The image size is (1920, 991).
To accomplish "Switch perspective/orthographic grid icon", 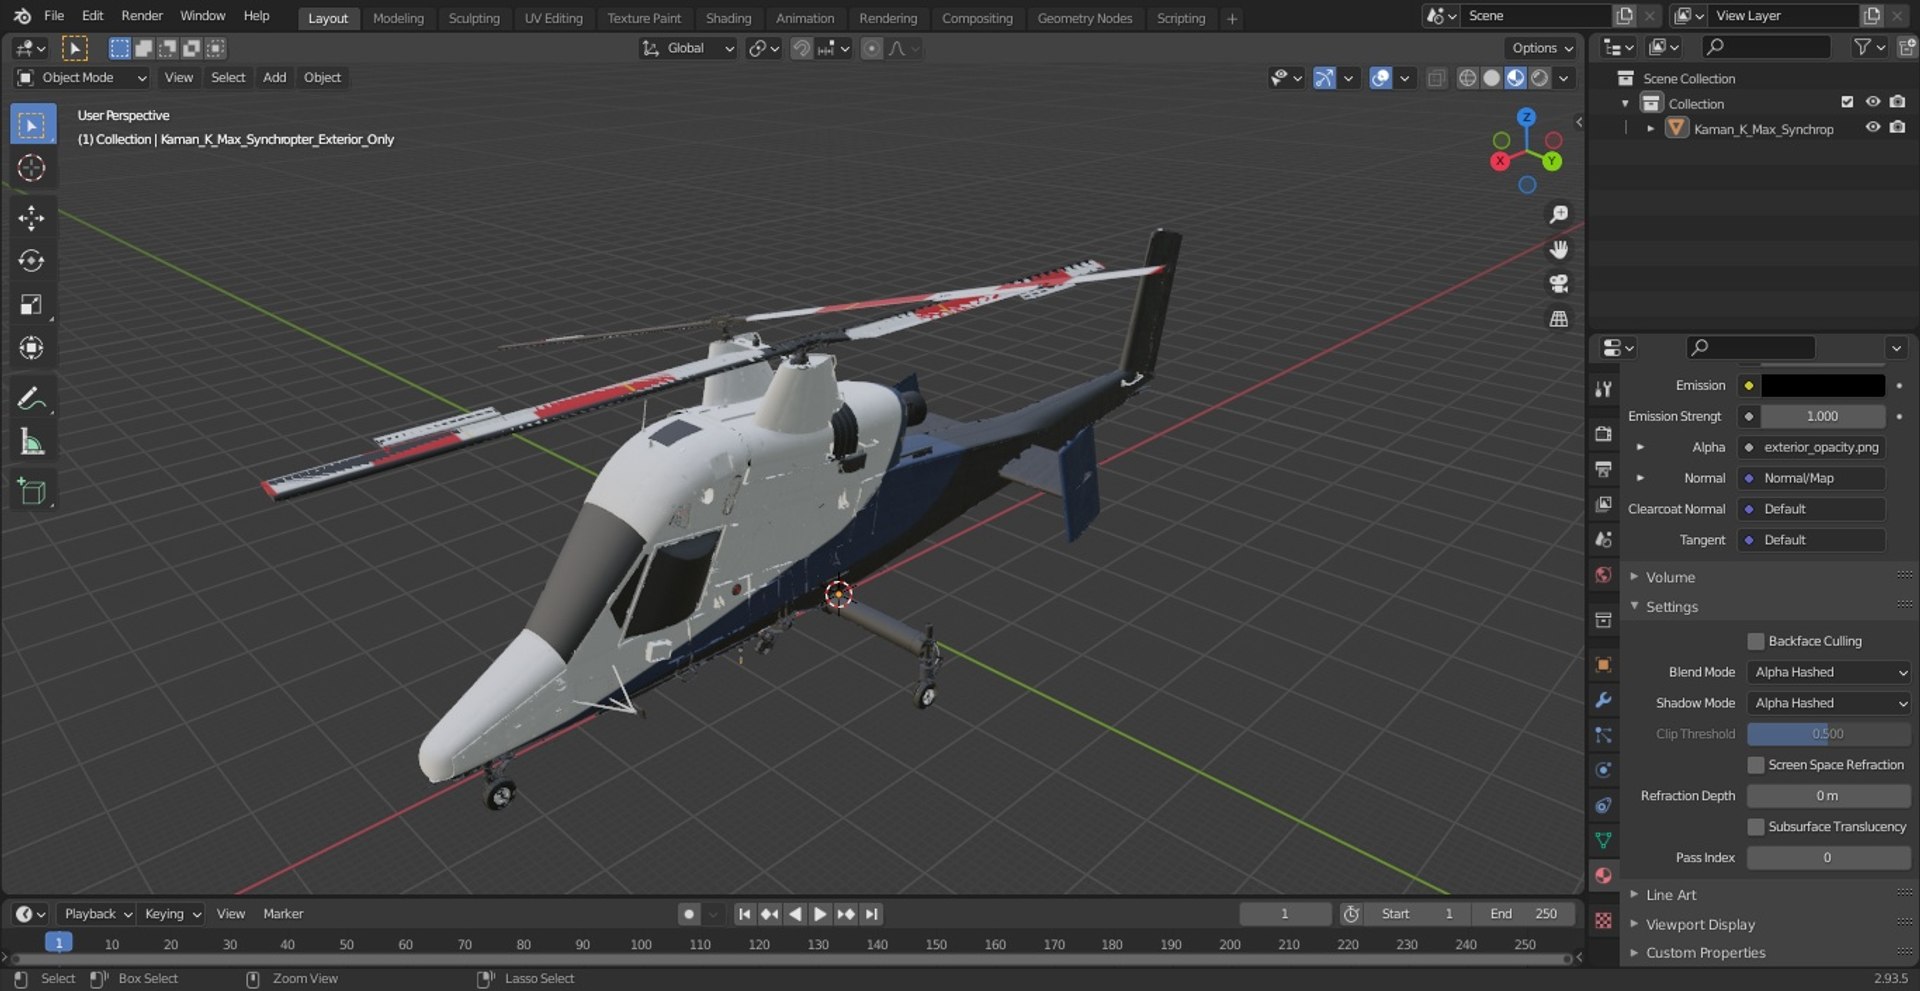I will pos(1558,319).
